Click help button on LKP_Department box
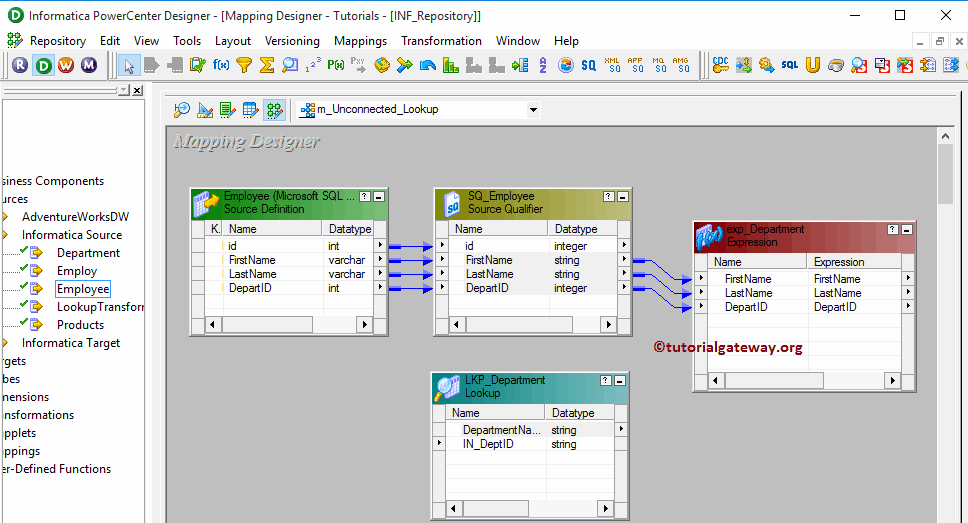The width and height of the screenshot is (968, 523). click(x=606, y=380)
